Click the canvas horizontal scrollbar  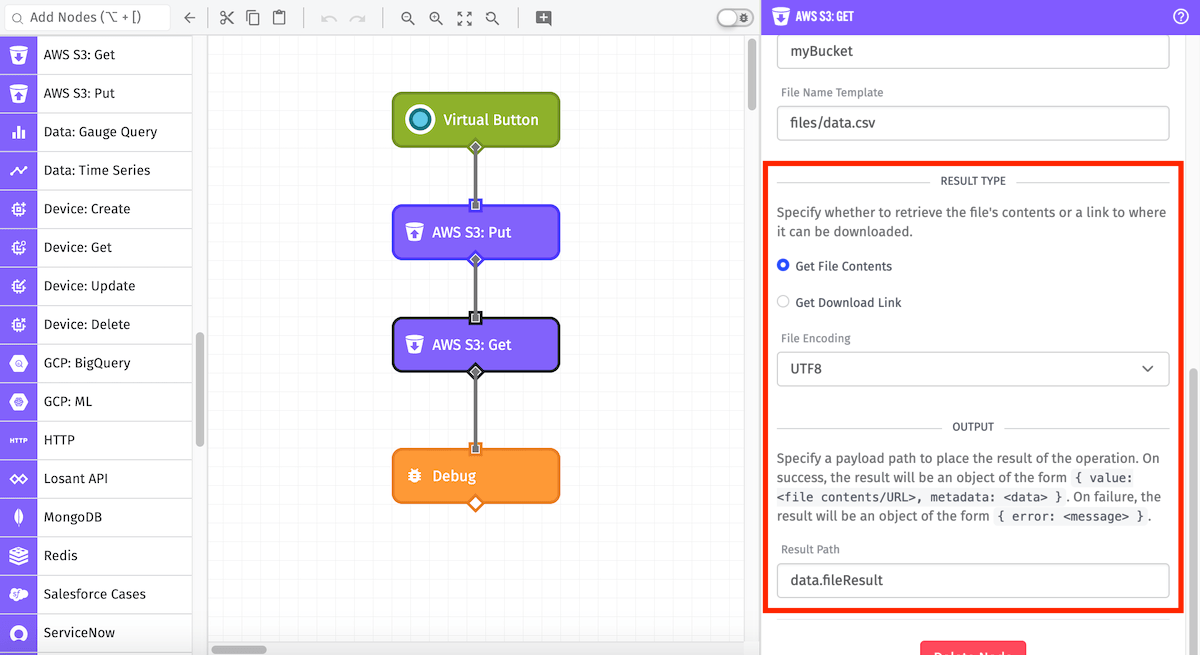240,649
